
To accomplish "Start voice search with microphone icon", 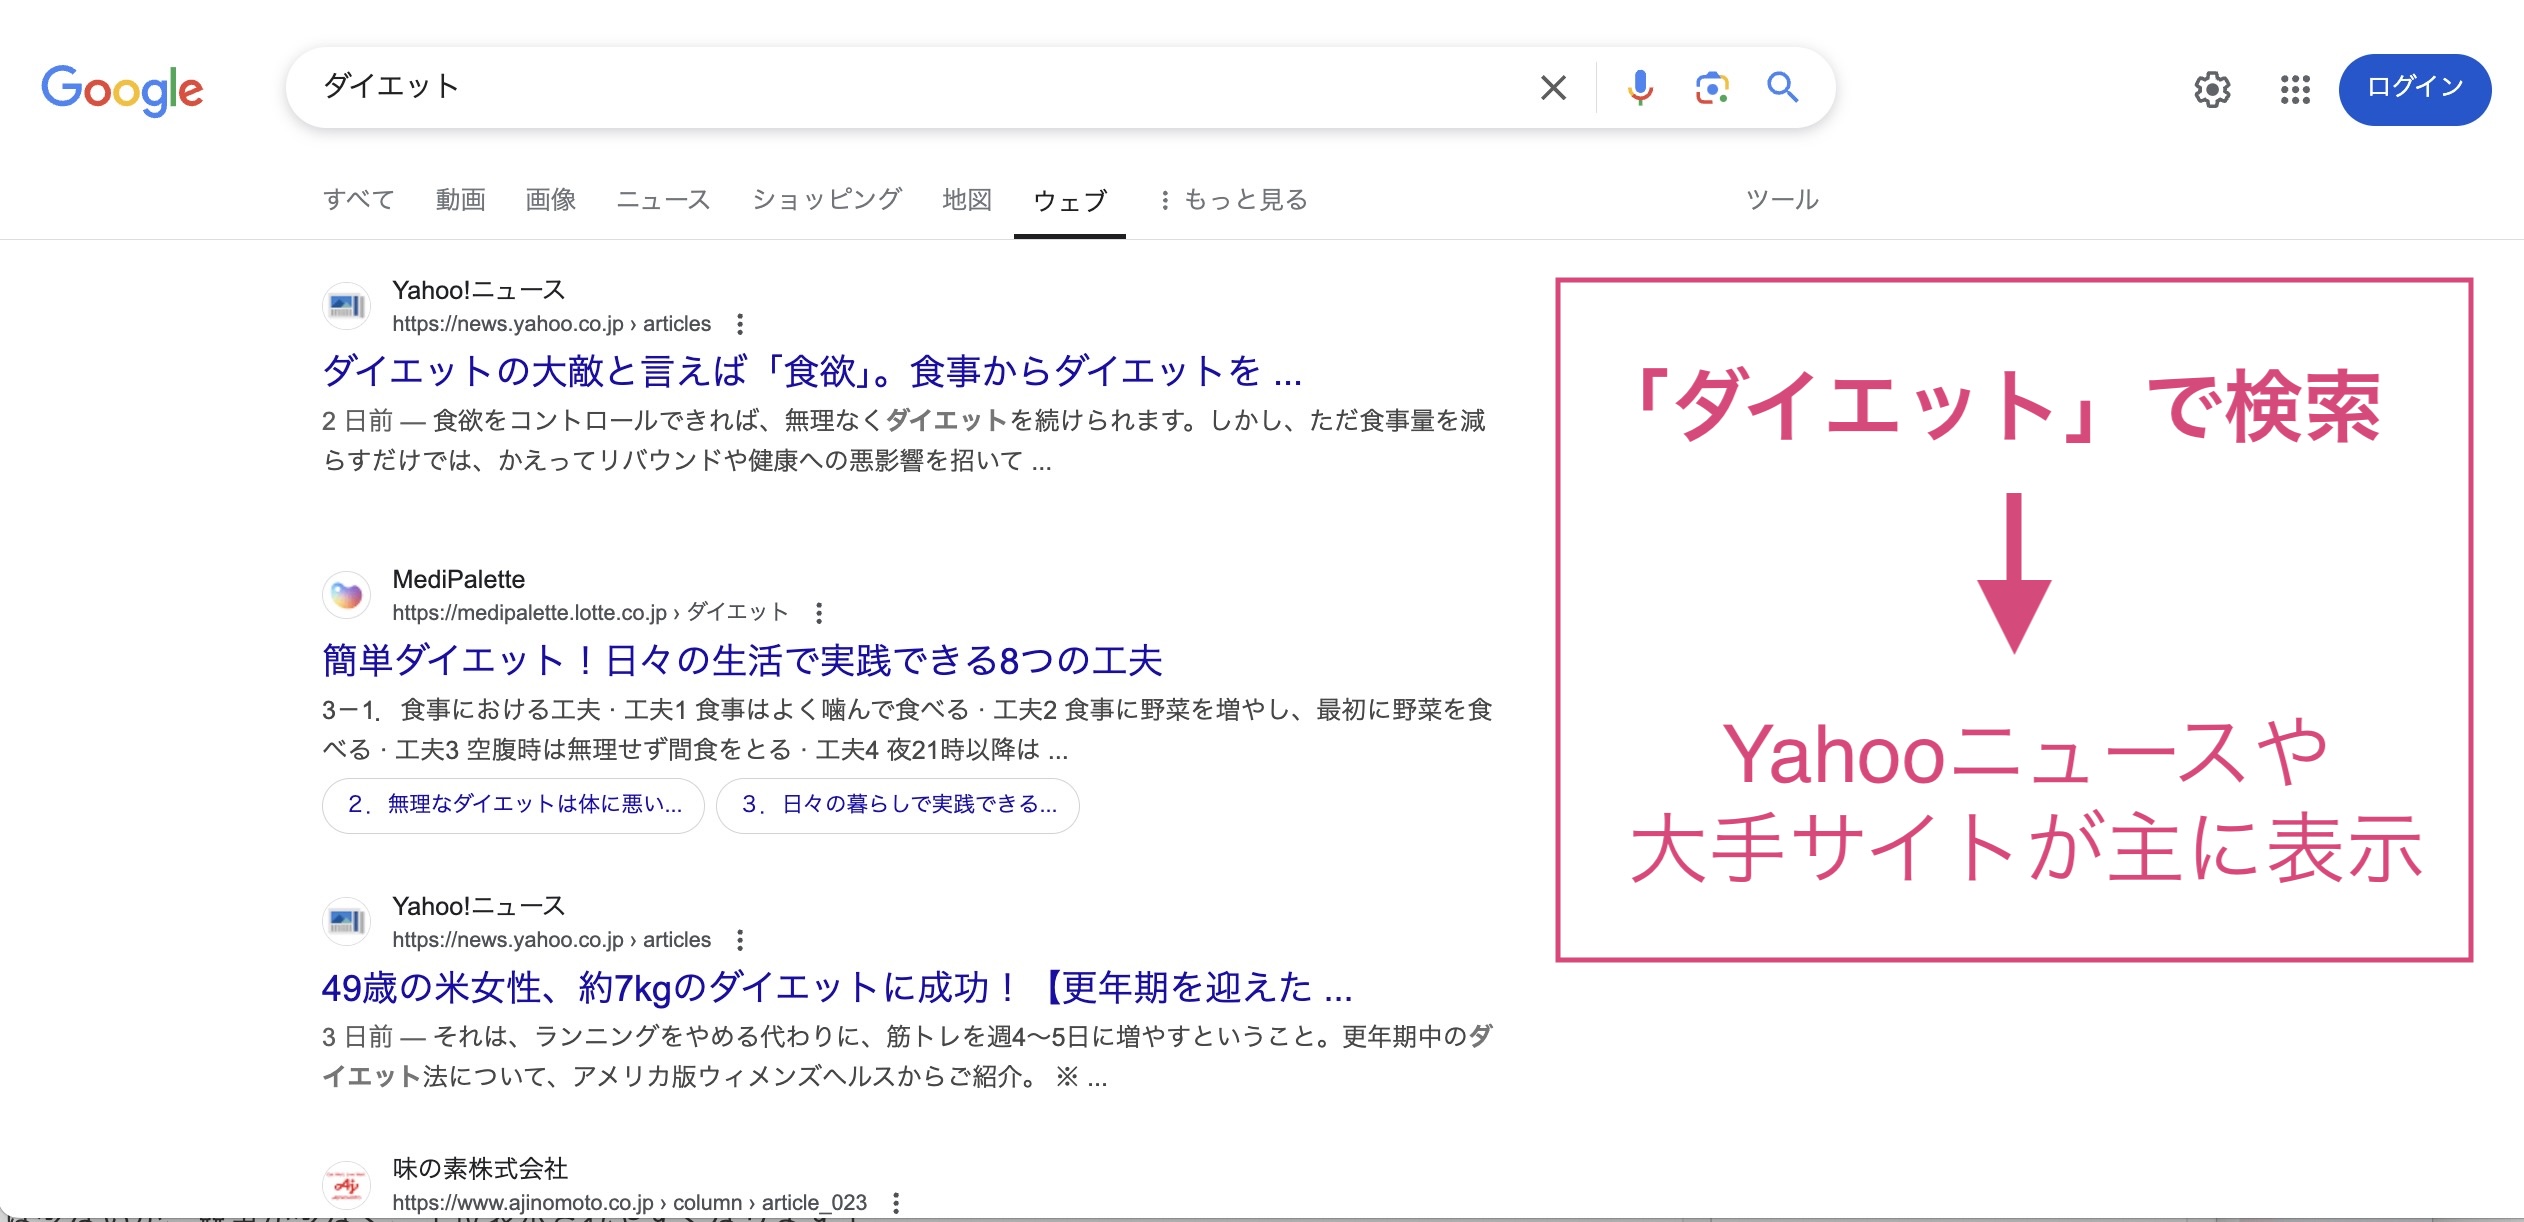I will (x=1640, y=88).
